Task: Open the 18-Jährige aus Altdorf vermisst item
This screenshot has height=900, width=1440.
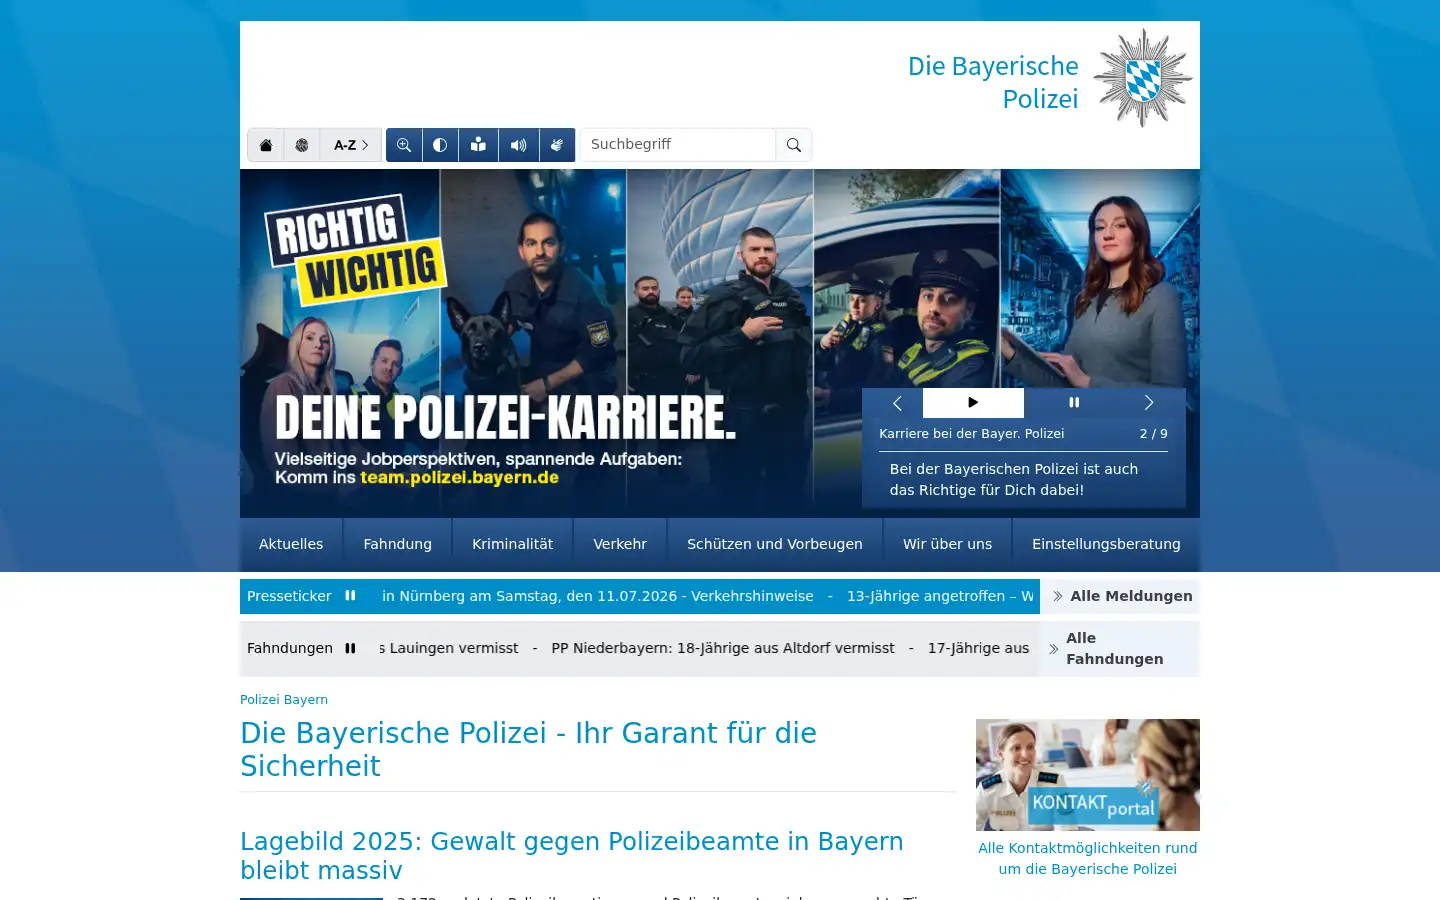Action: point(723,648)
